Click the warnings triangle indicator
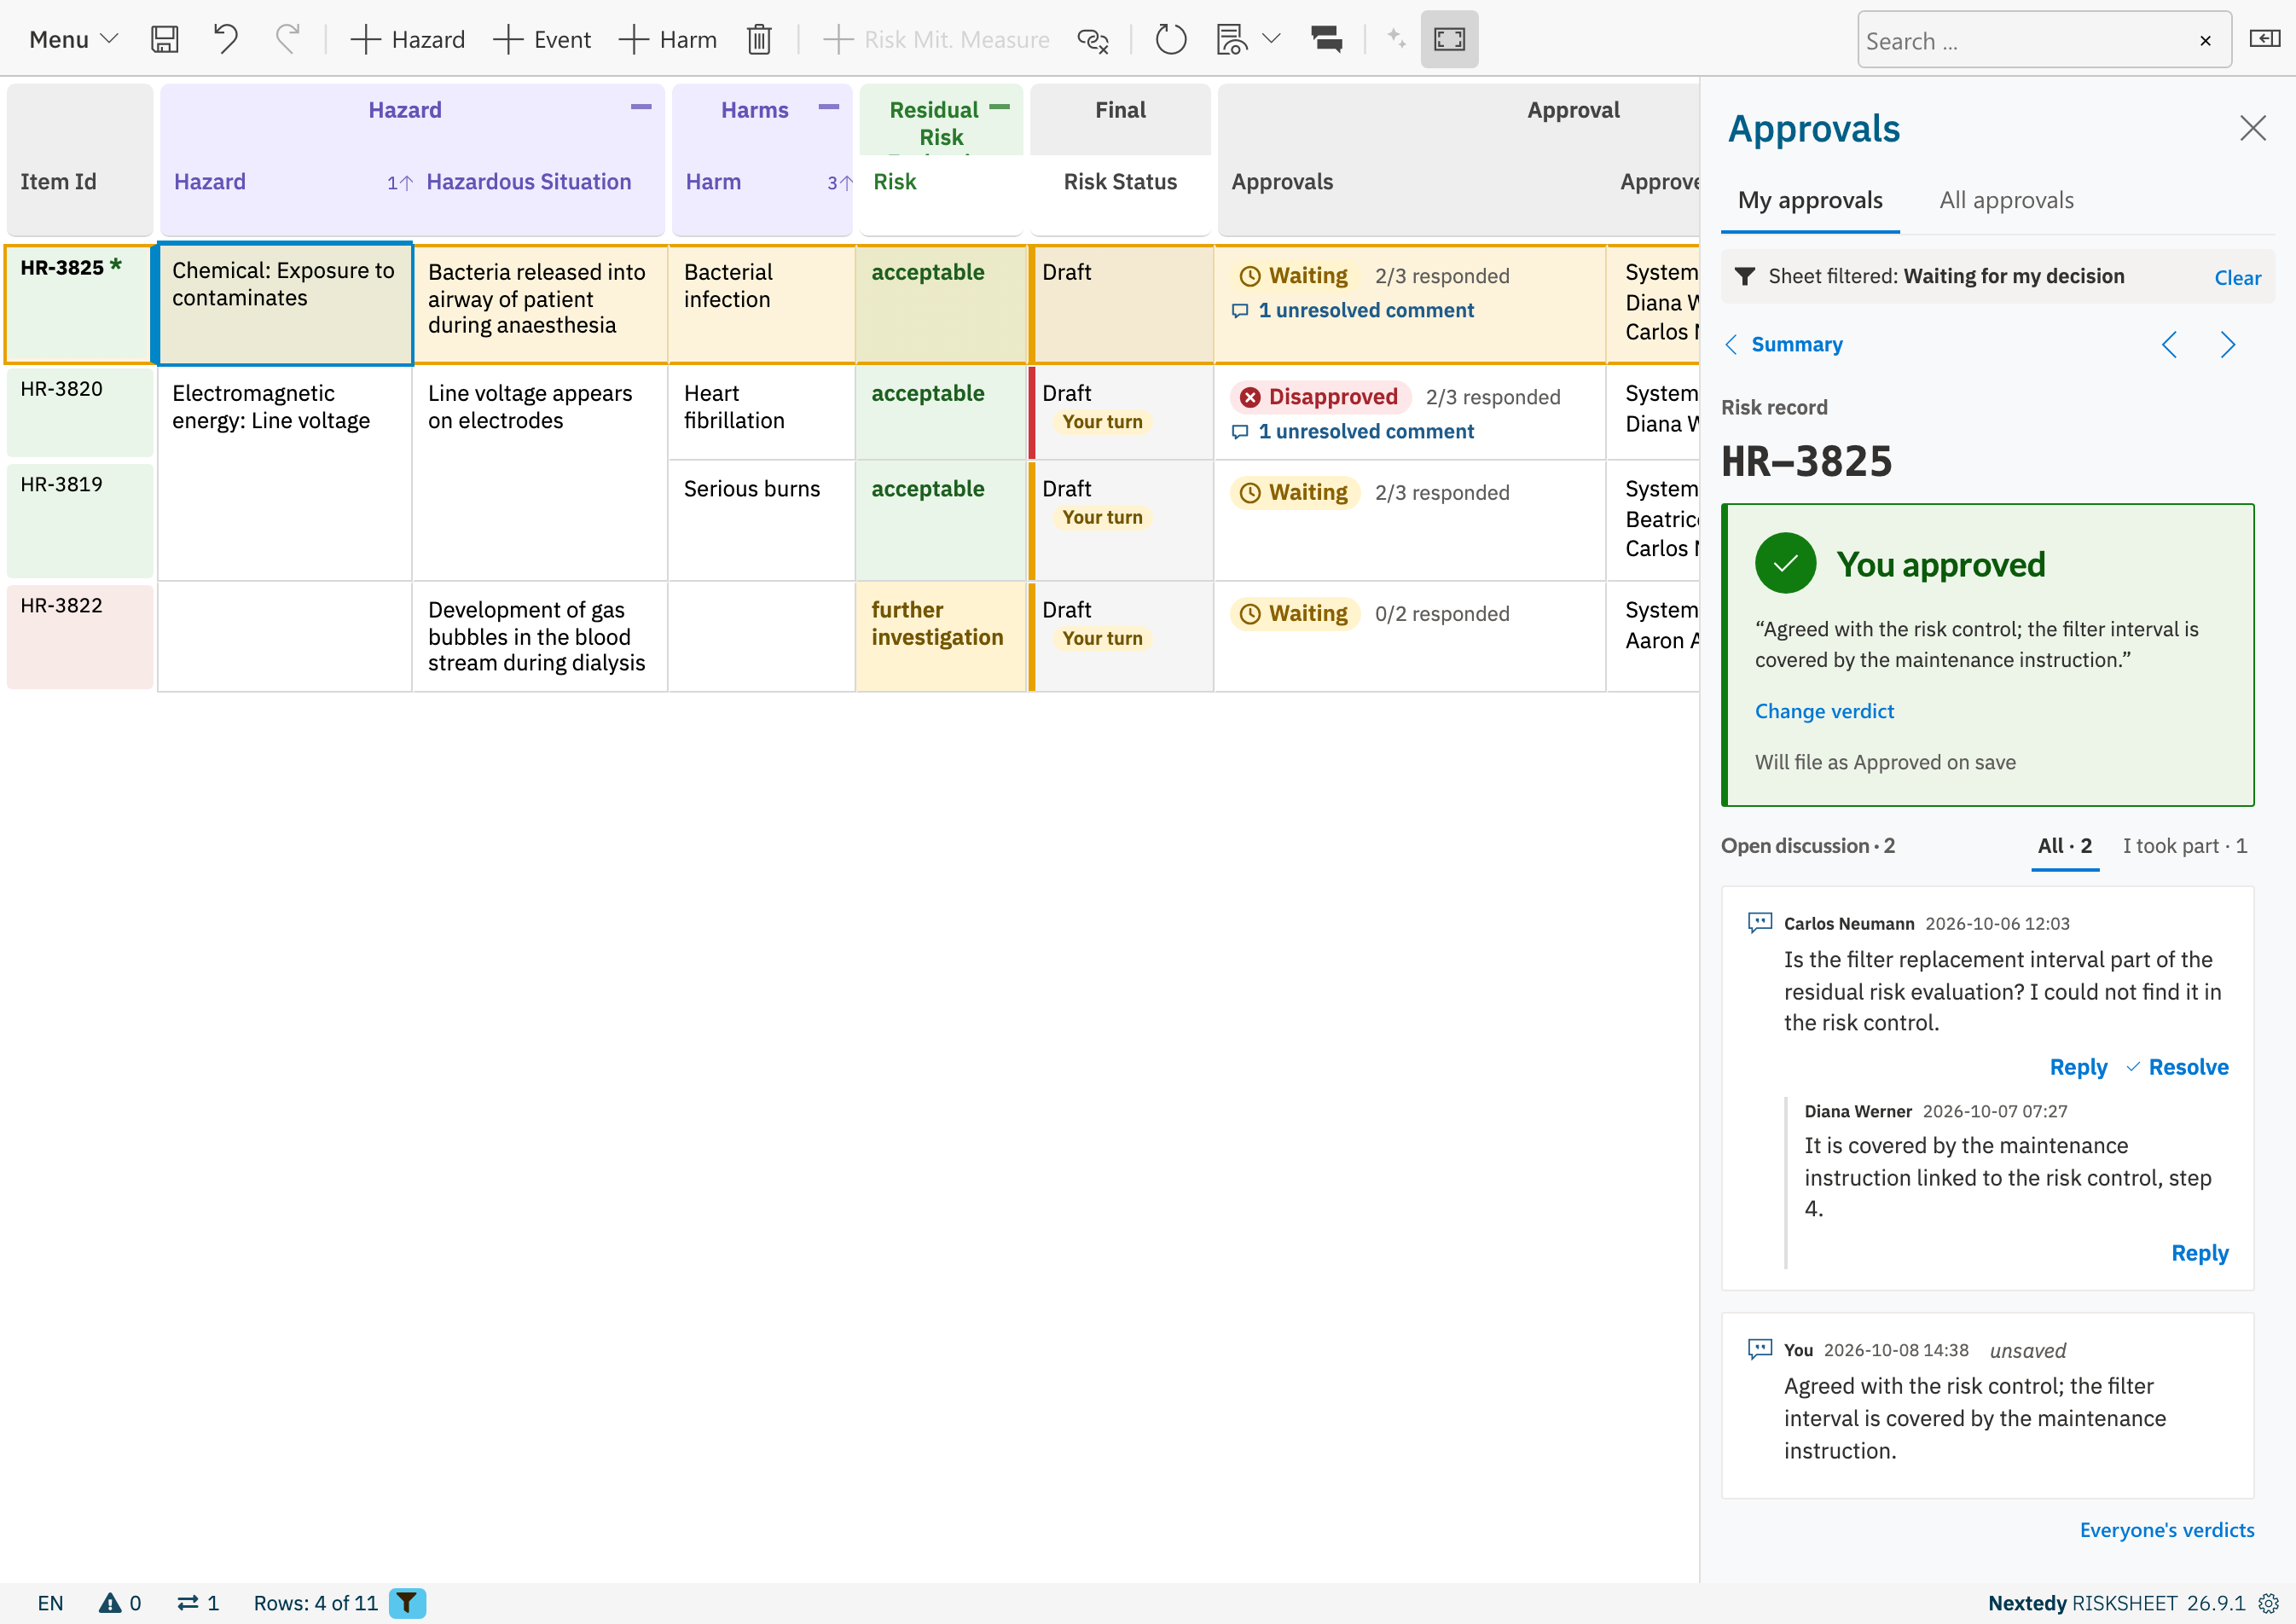The image size is (2296, 1624). coord(120,1603)
